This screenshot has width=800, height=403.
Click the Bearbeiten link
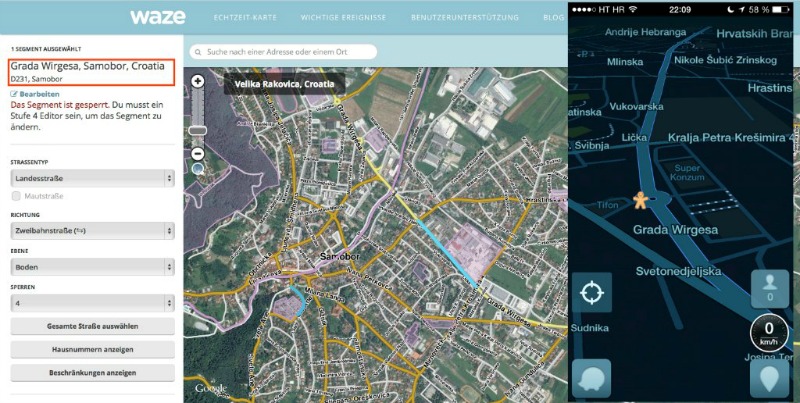(x=39, y=94)
